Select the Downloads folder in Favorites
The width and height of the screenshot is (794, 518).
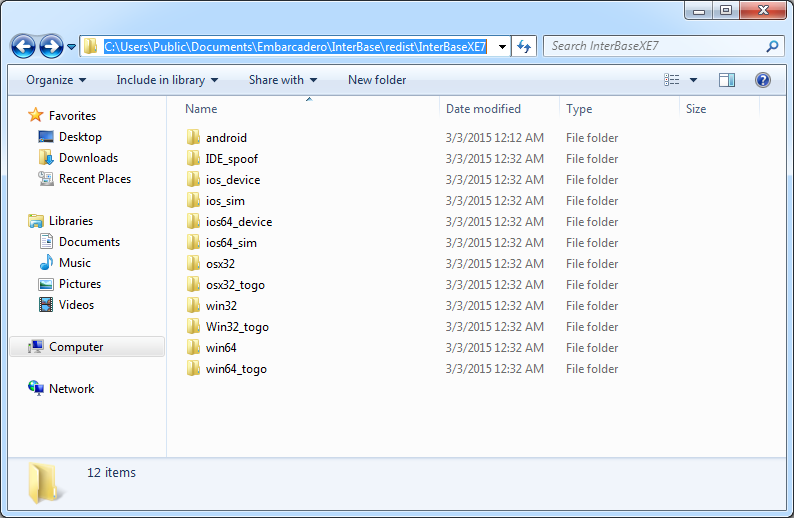(88, 158)
